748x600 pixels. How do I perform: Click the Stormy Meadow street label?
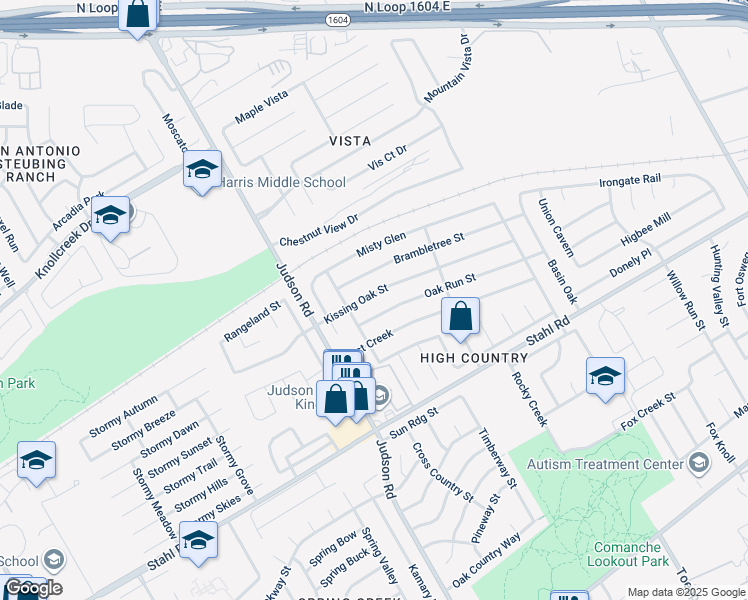click(x=154, y=504)
